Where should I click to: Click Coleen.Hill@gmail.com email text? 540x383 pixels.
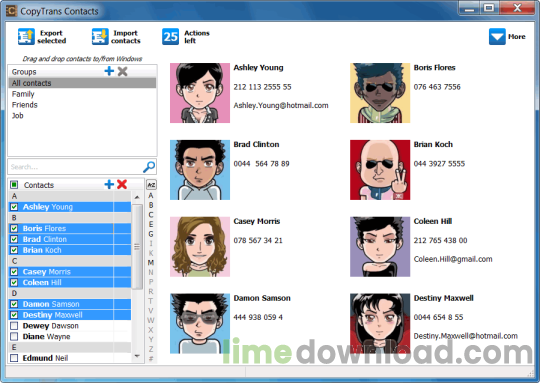[453, 259]
